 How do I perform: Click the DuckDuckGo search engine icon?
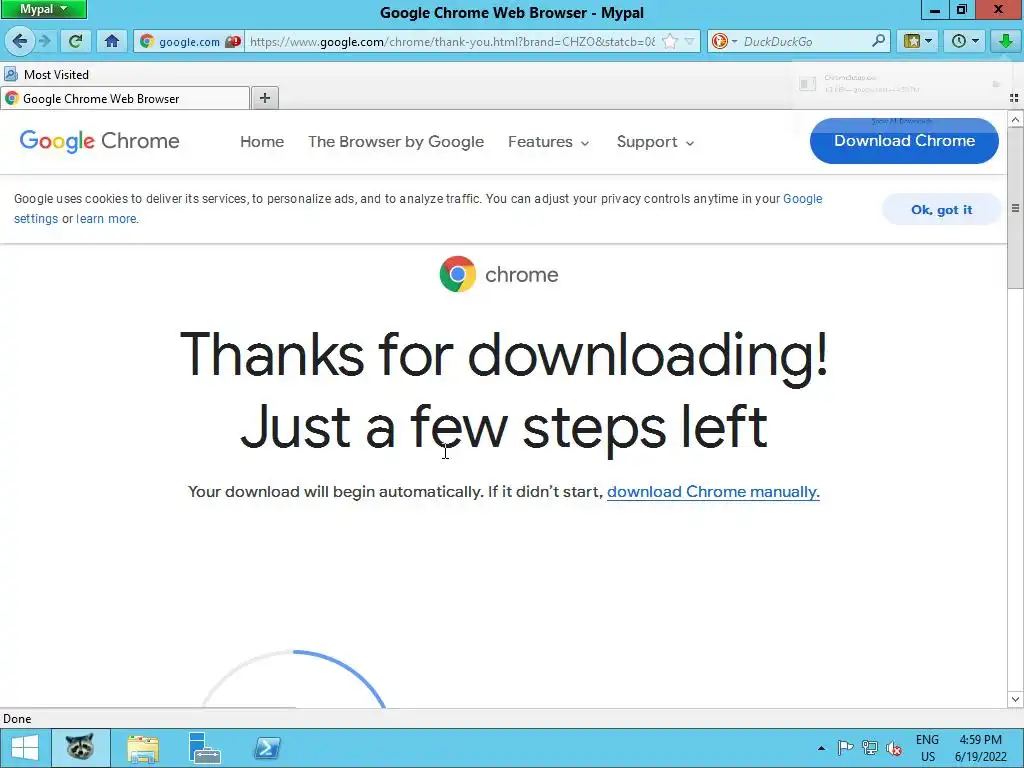720,41
